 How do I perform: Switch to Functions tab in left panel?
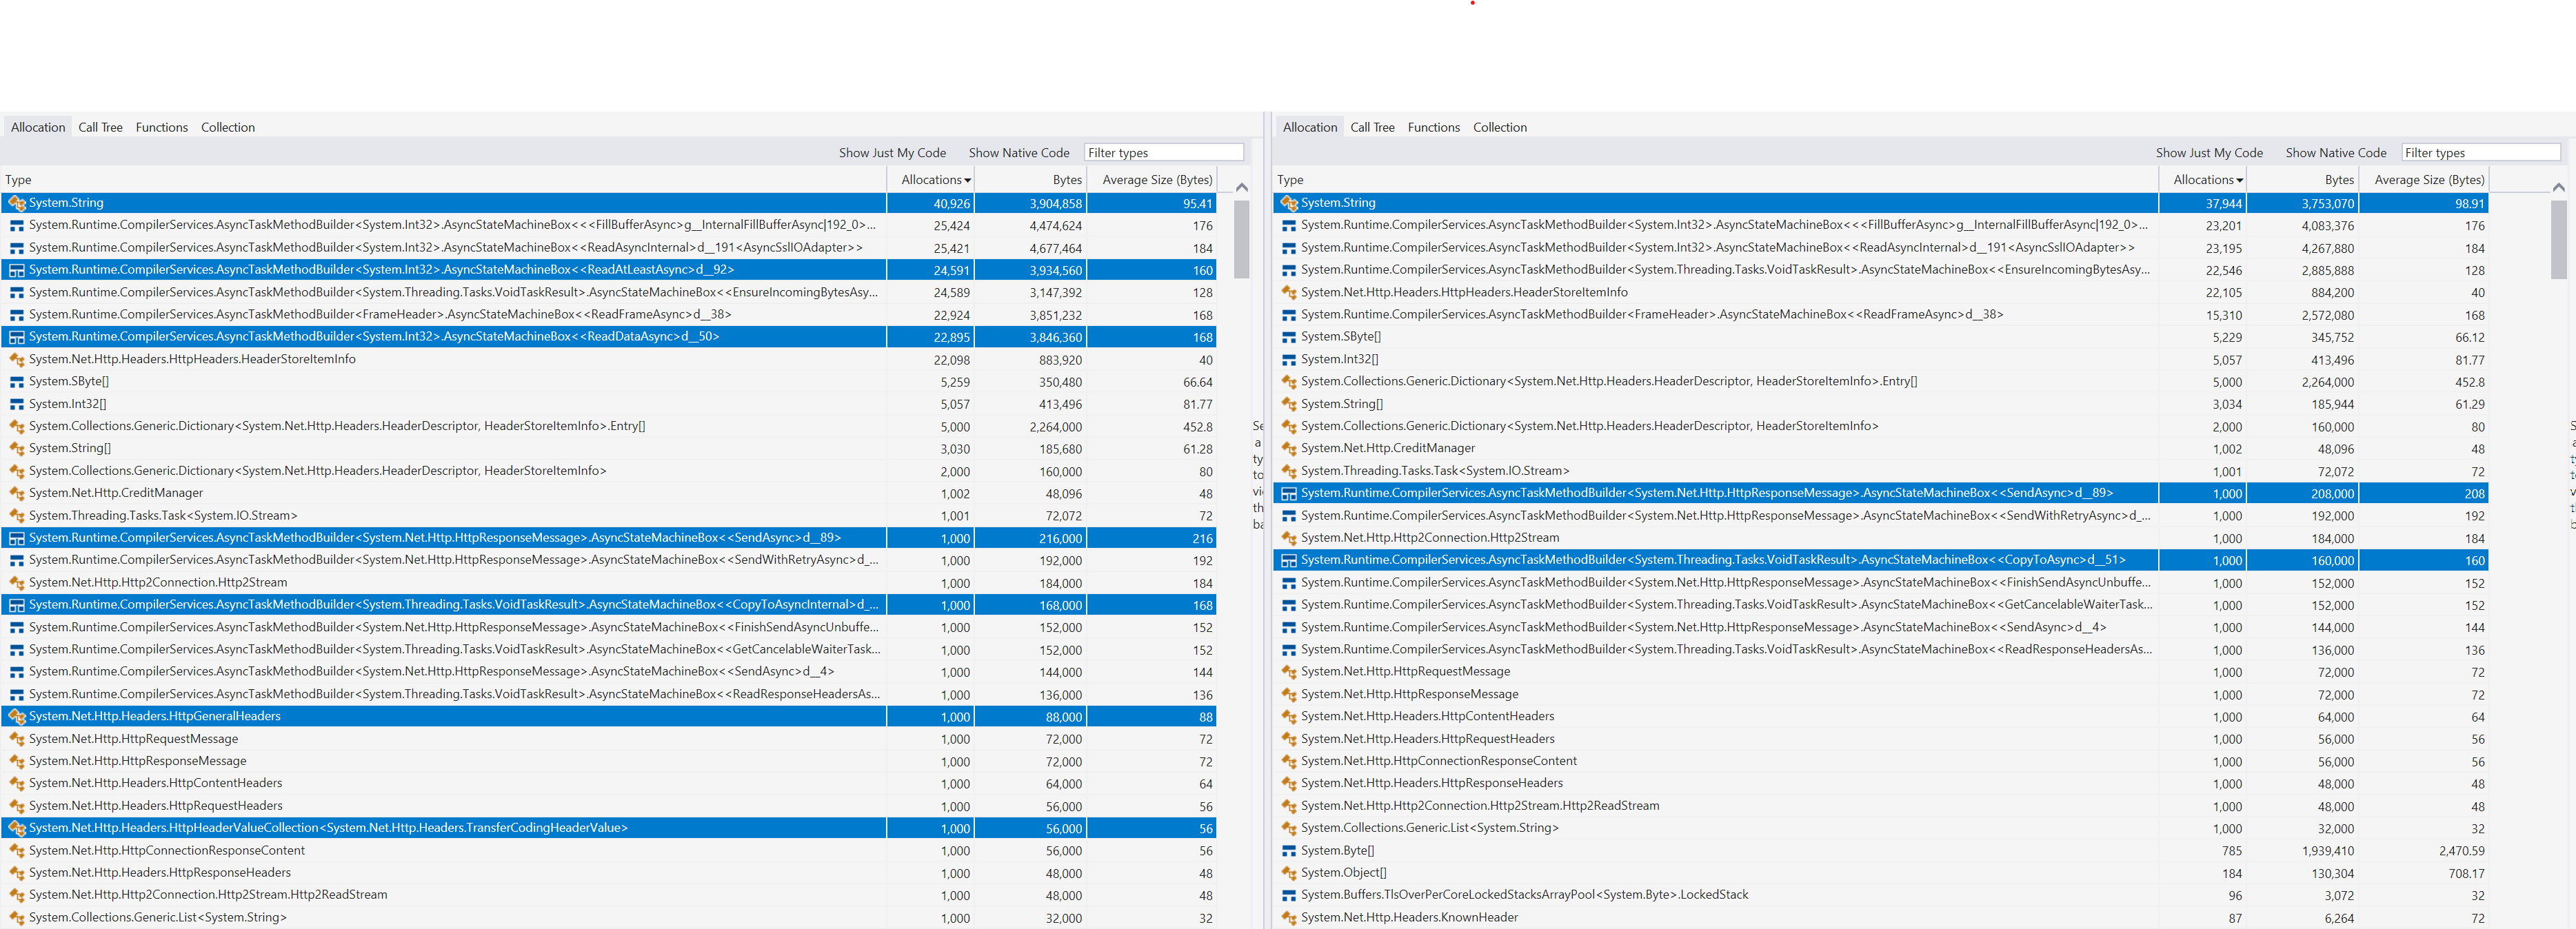tap(162, 127)
